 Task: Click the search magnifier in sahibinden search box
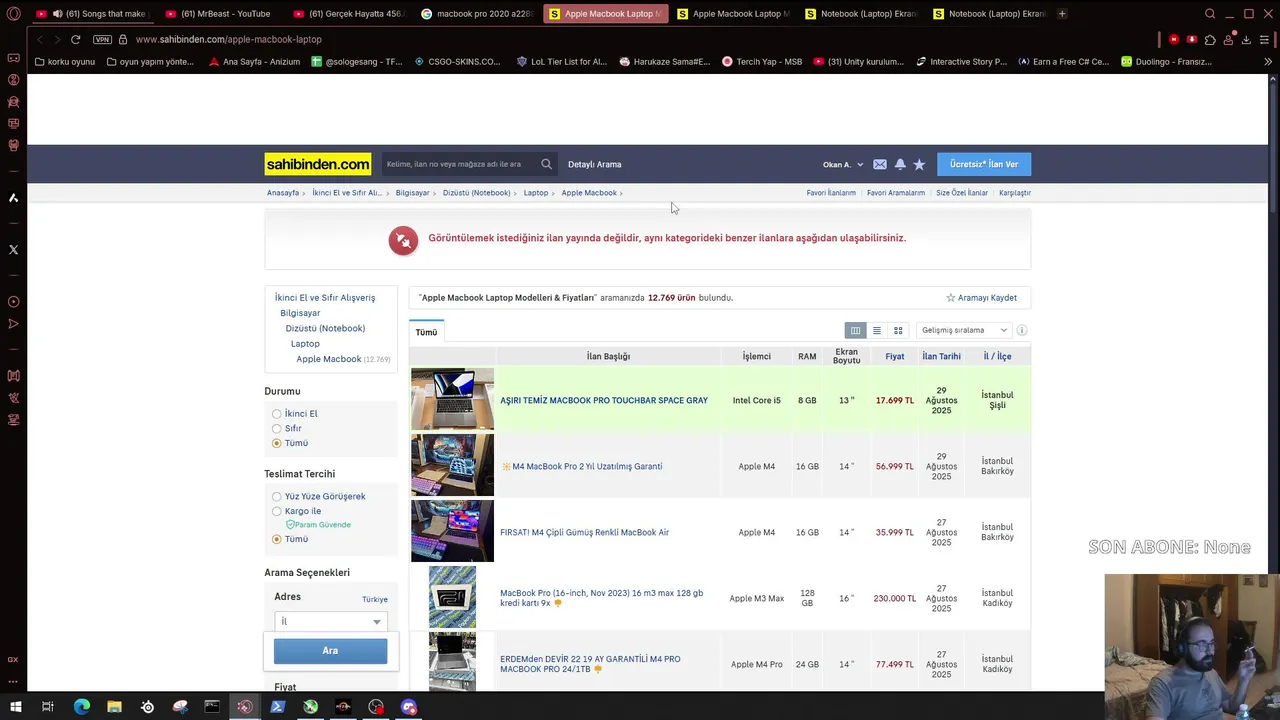tap(546, 164)
